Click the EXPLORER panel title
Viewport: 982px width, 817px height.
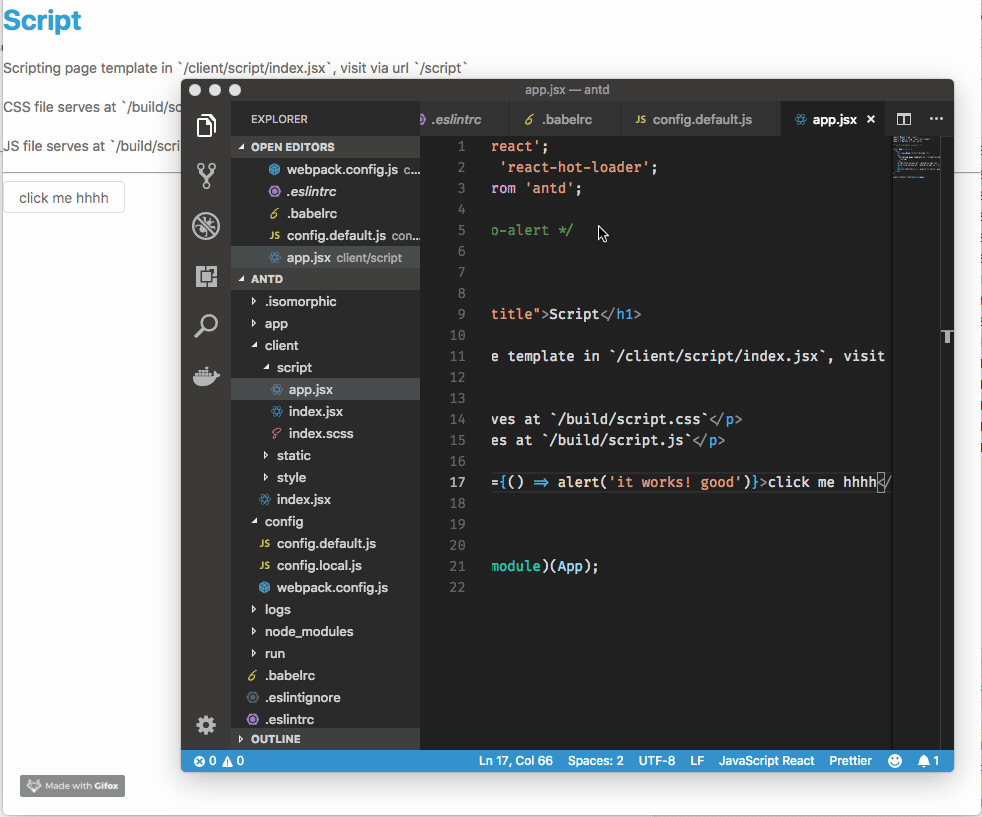pyautogui.click(x=279, y=119)
